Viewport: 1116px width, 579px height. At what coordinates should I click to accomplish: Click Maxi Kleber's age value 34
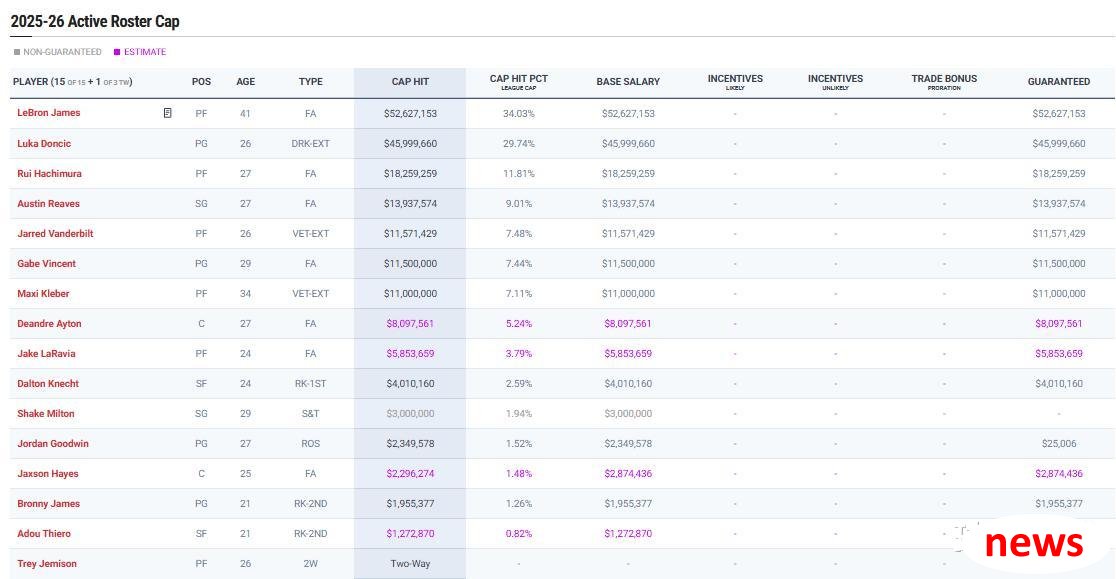click(x=246, y=293)
